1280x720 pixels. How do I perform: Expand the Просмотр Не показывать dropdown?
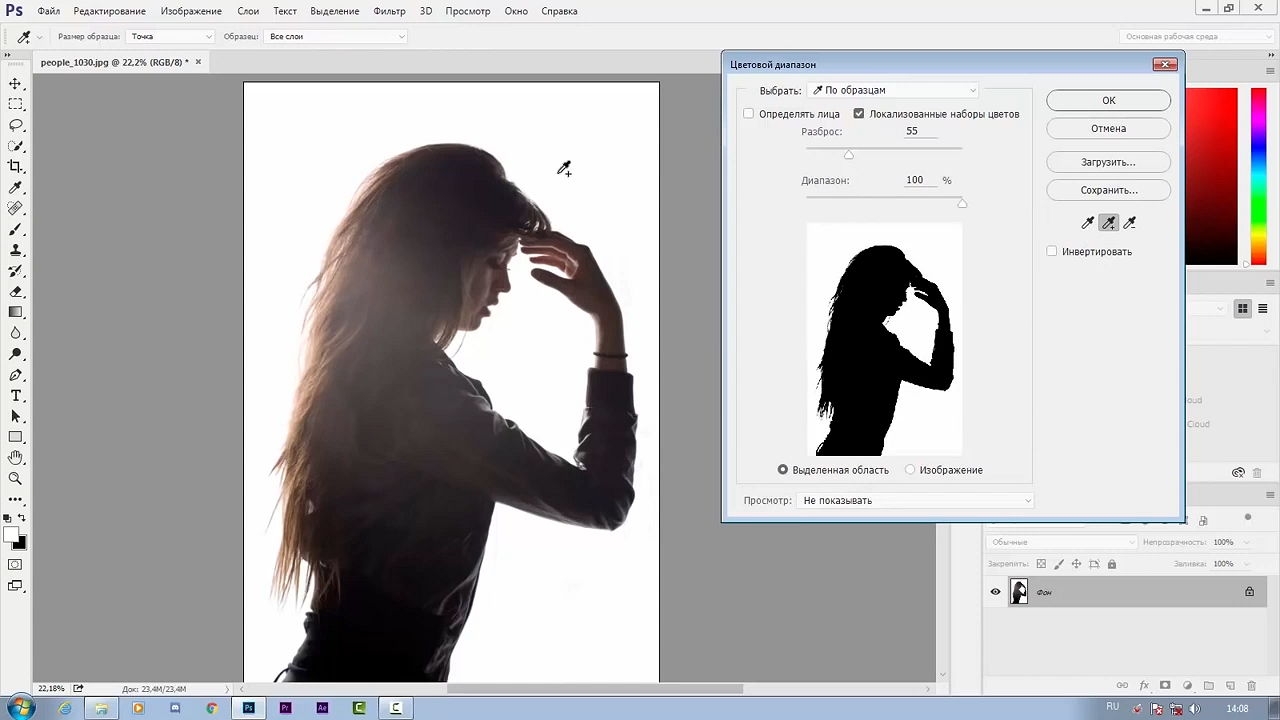pos(916,500)
